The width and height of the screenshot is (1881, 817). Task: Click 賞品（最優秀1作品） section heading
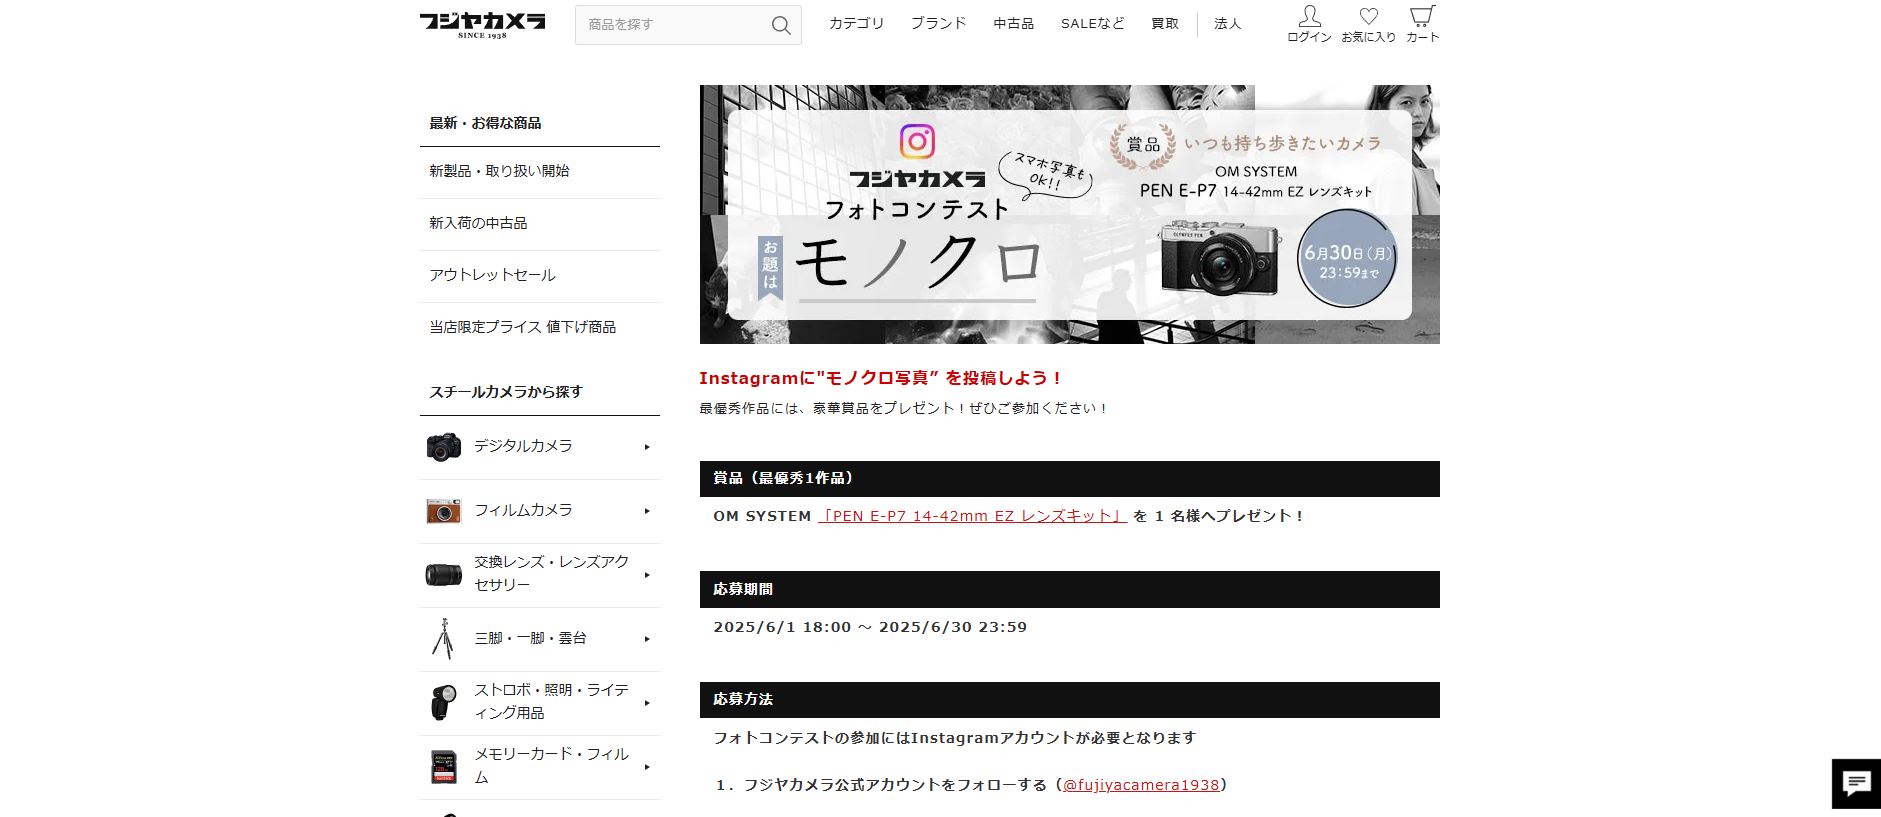[1069, 479]
